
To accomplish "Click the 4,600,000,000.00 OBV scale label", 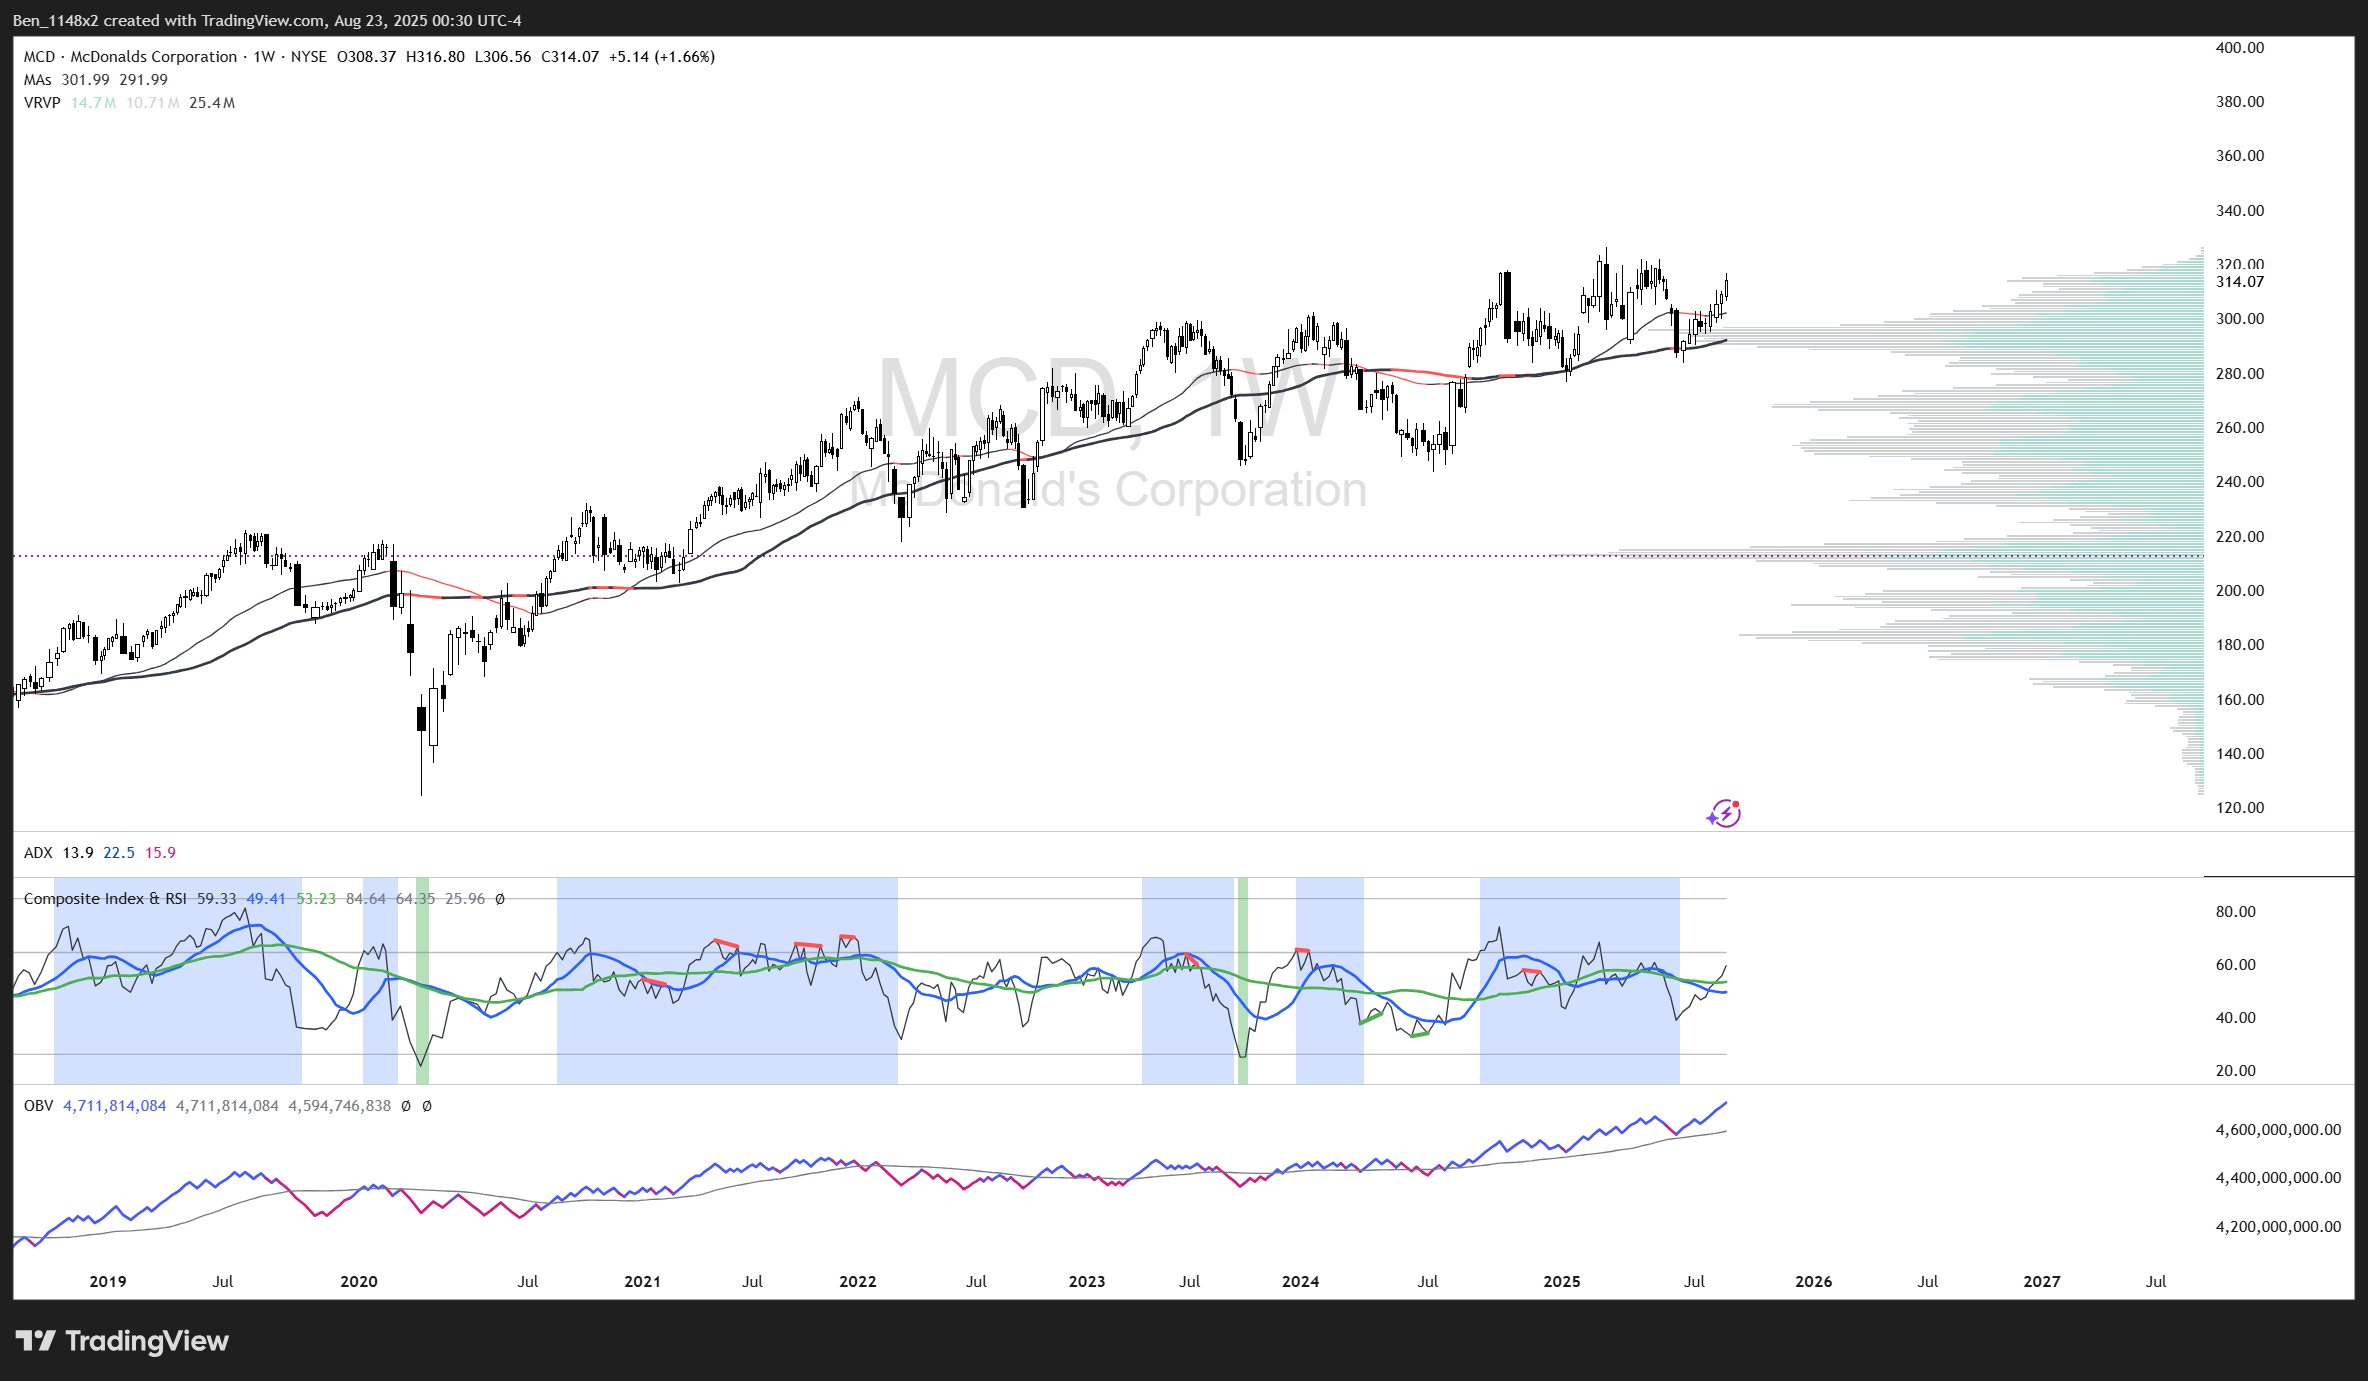I will 2277,1130.
